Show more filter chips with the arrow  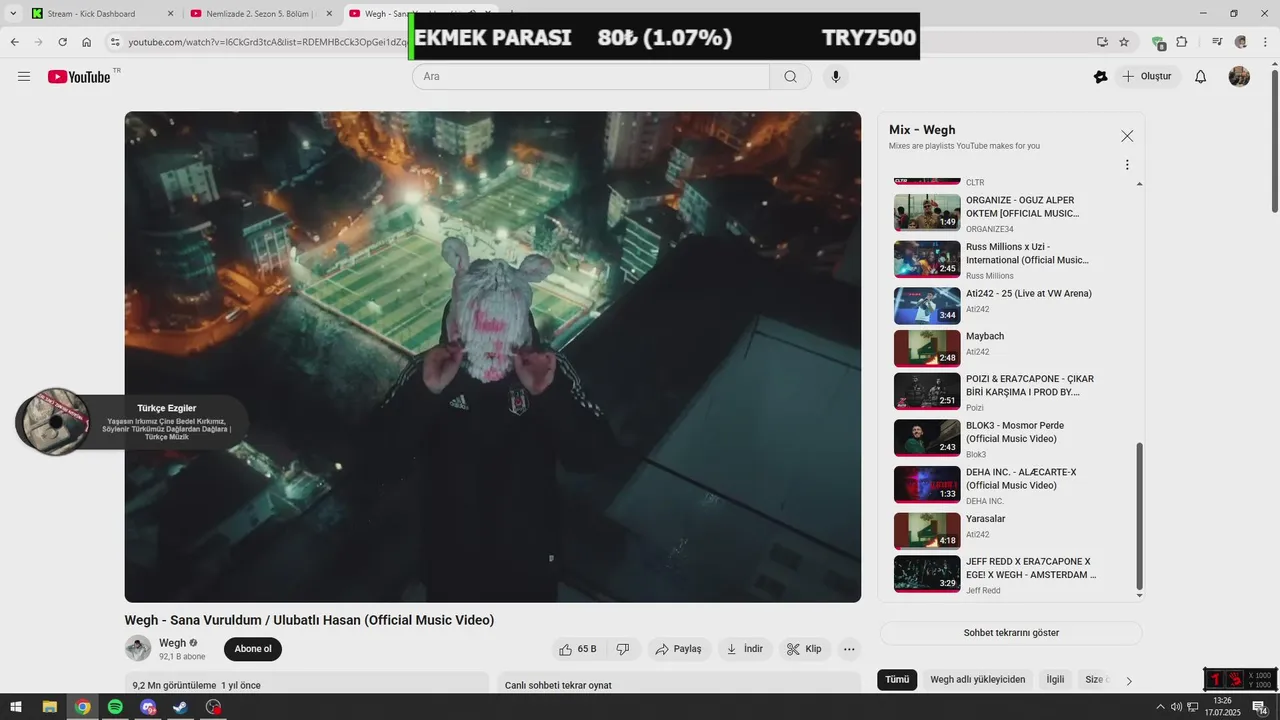click(1129, 681)
